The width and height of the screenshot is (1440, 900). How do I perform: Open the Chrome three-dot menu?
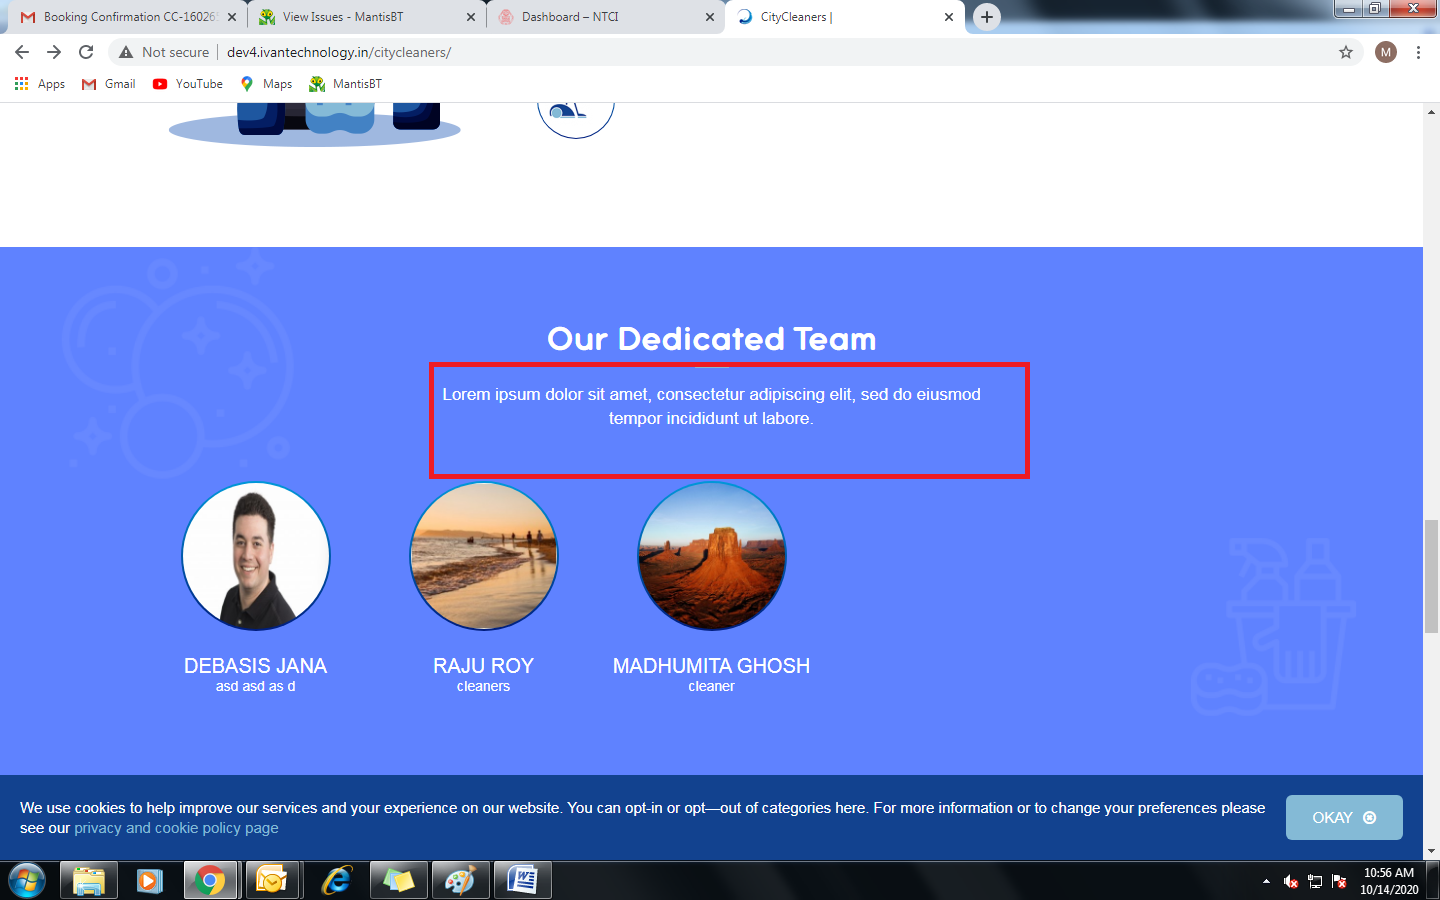(x=1418, y=52)
